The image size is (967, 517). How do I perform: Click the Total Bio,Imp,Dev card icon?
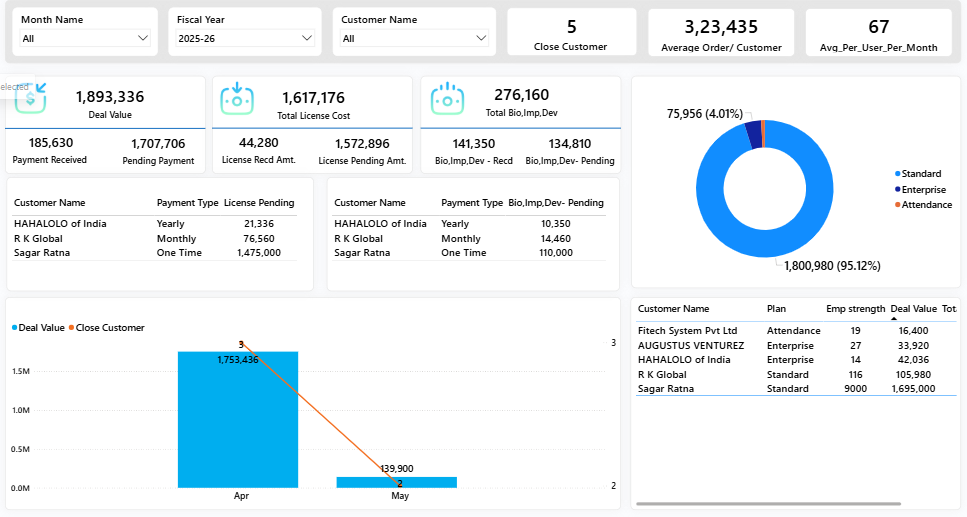pyautogui.click(x=447, y=99)
